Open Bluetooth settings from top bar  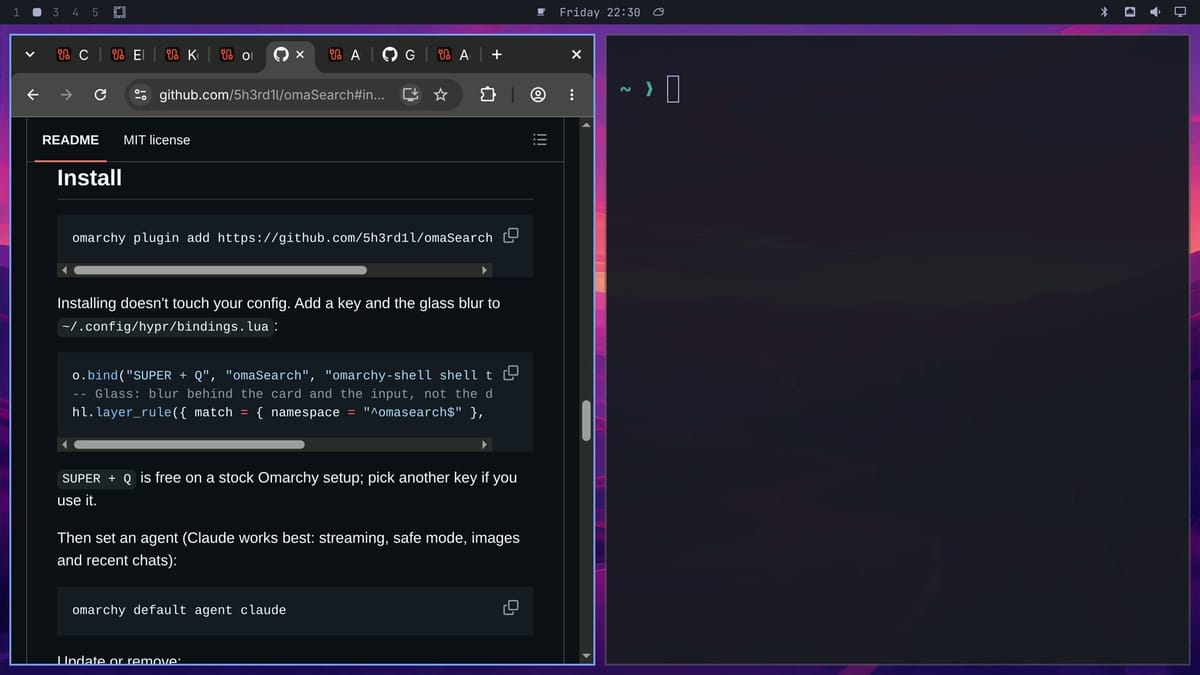point(1105,12)
